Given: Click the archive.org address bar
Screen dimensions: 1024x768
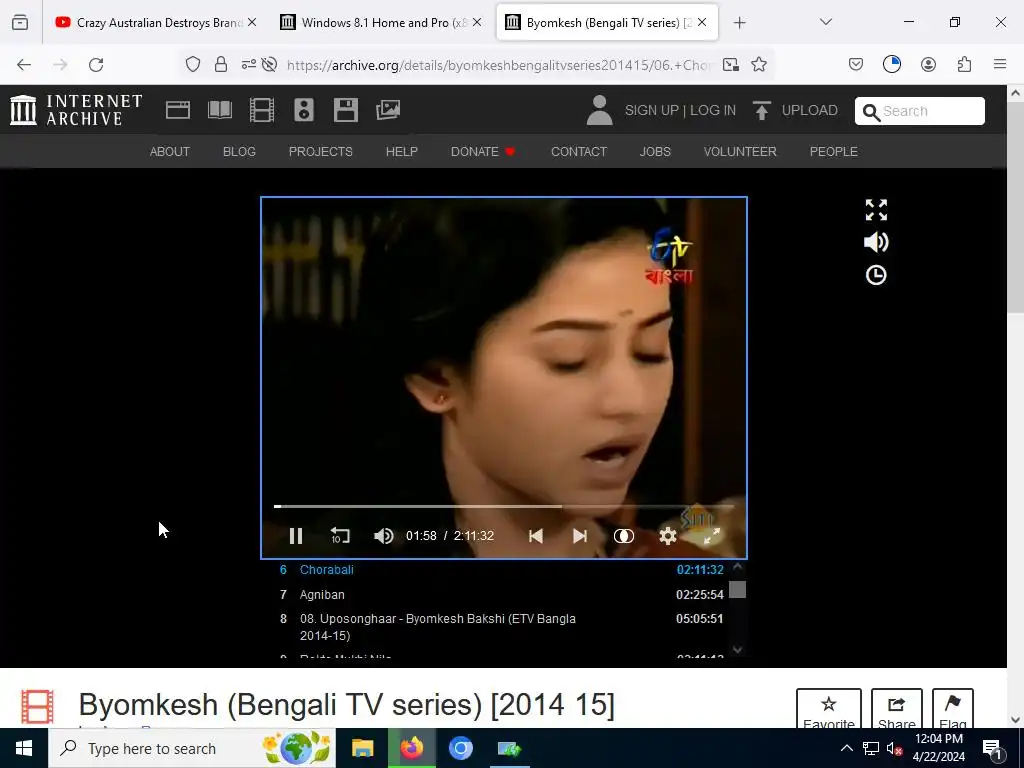Looking at the screenshot, I should pos(500,65).
